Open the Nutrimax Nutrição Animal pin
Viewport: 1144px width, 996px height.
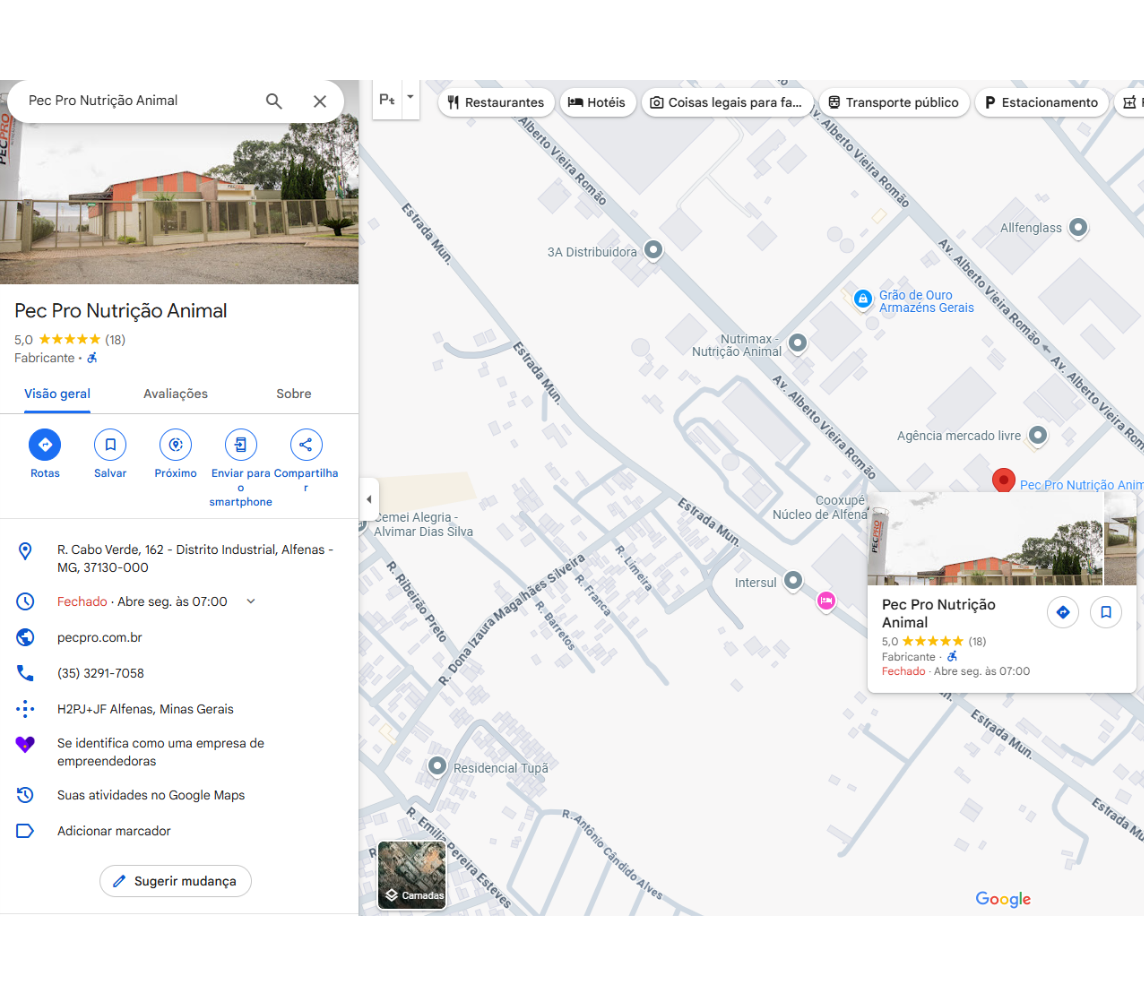point(798,342)
